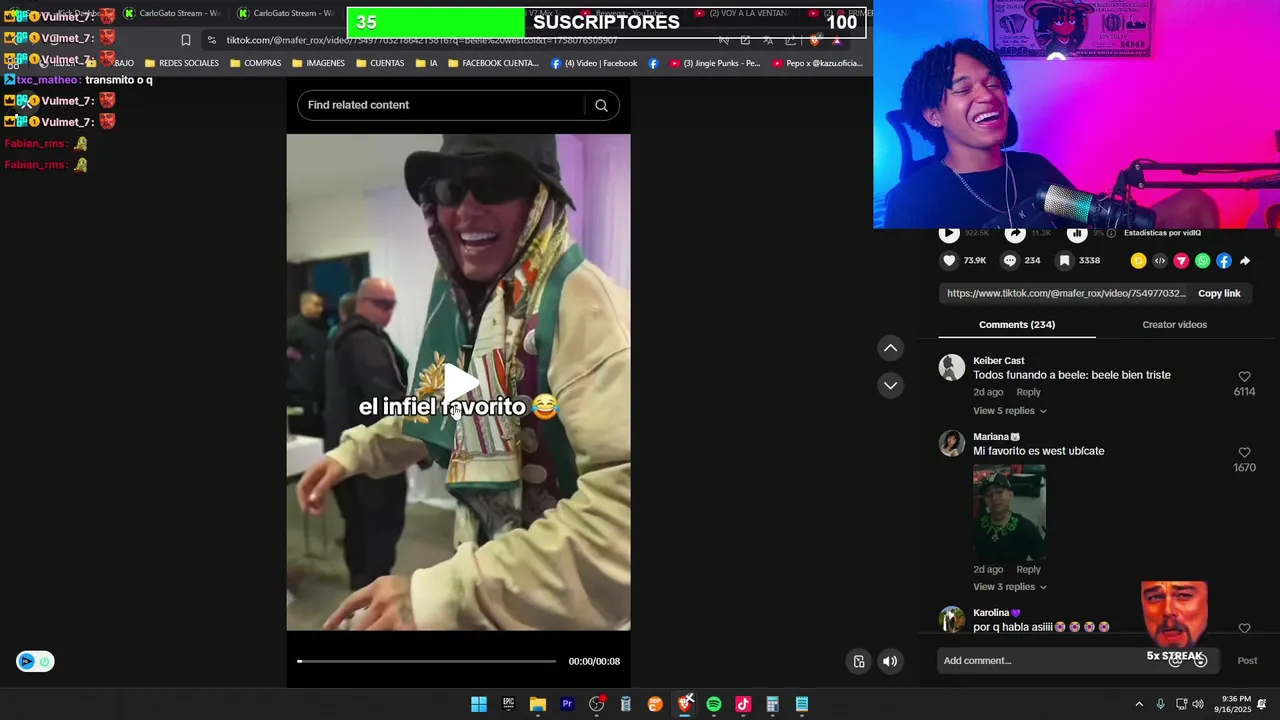Click the yellow repost icon
Image resolution: width=1280 pixels, height=720 pixels.
tap(1138, 261)
